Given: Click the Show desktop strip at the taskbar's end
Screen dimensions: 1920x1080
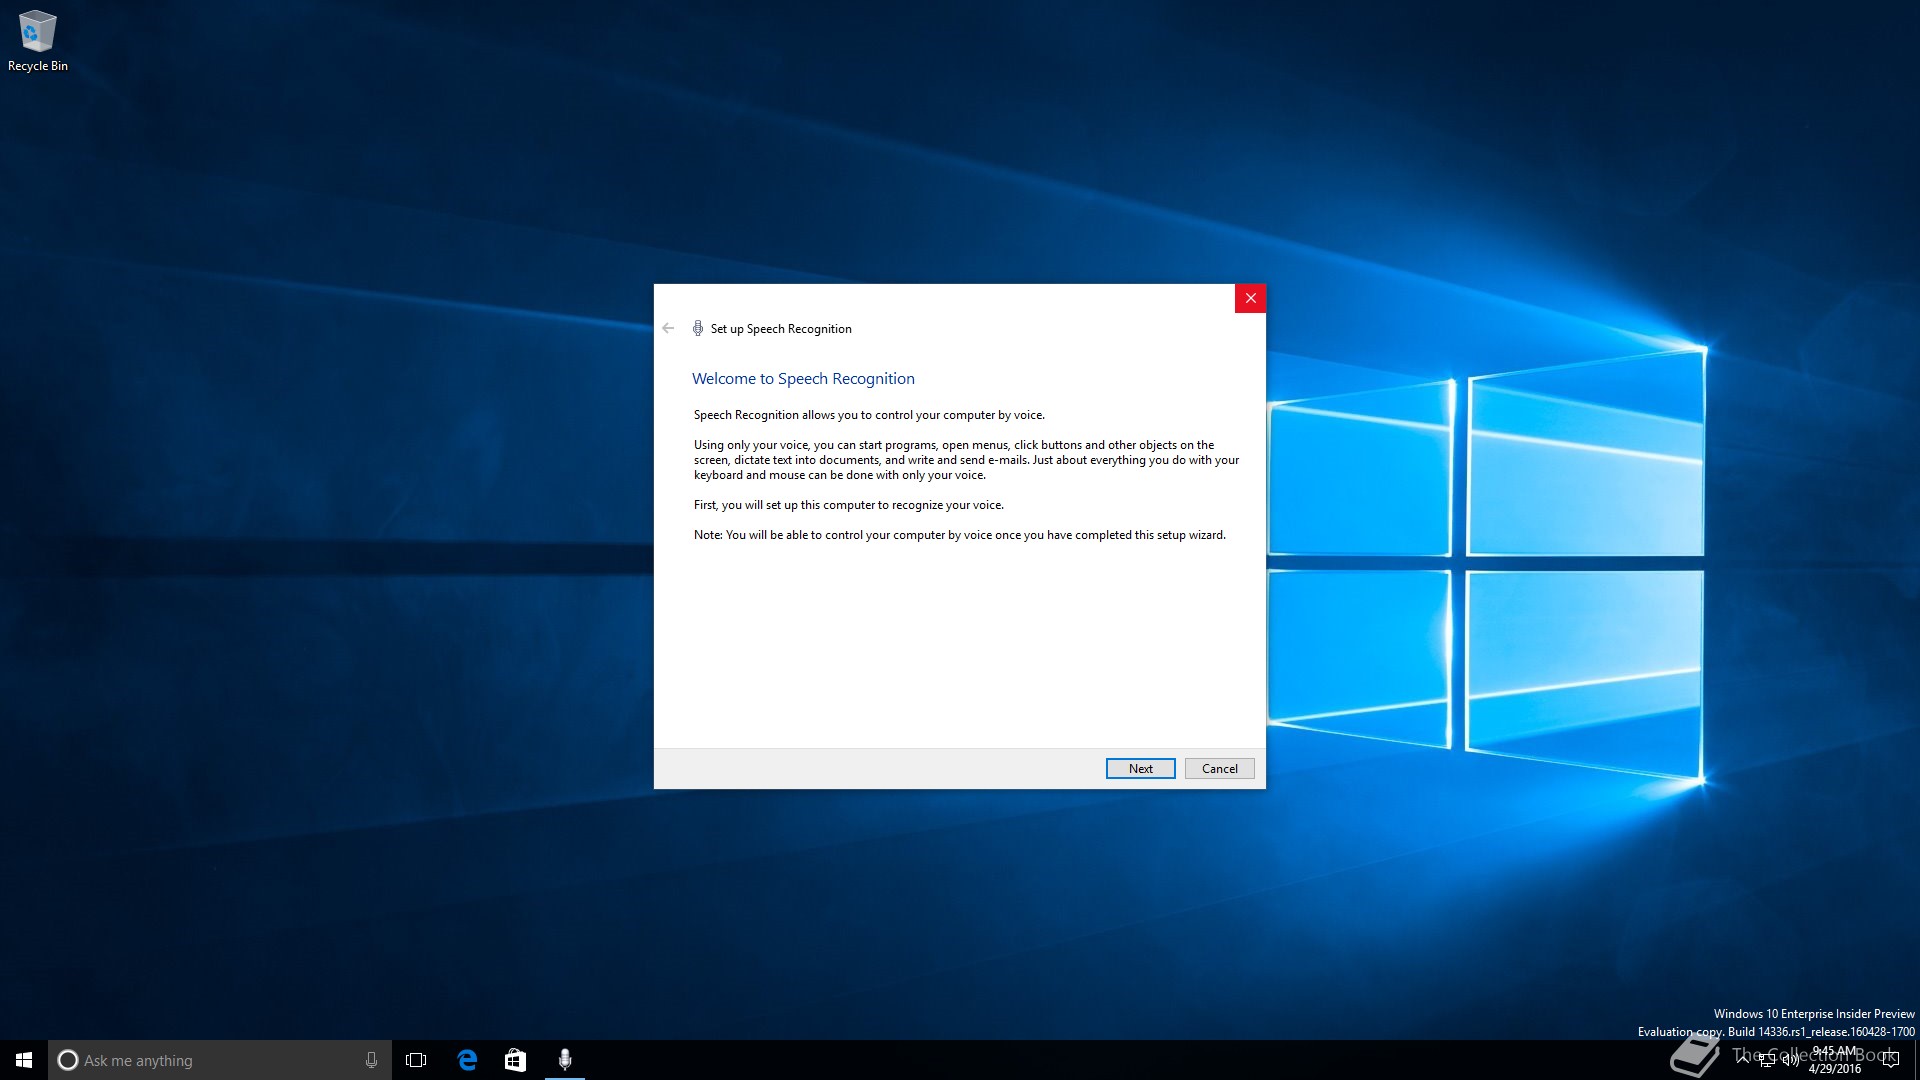Looking at the screenshot, I should tap(1916, 1060).
